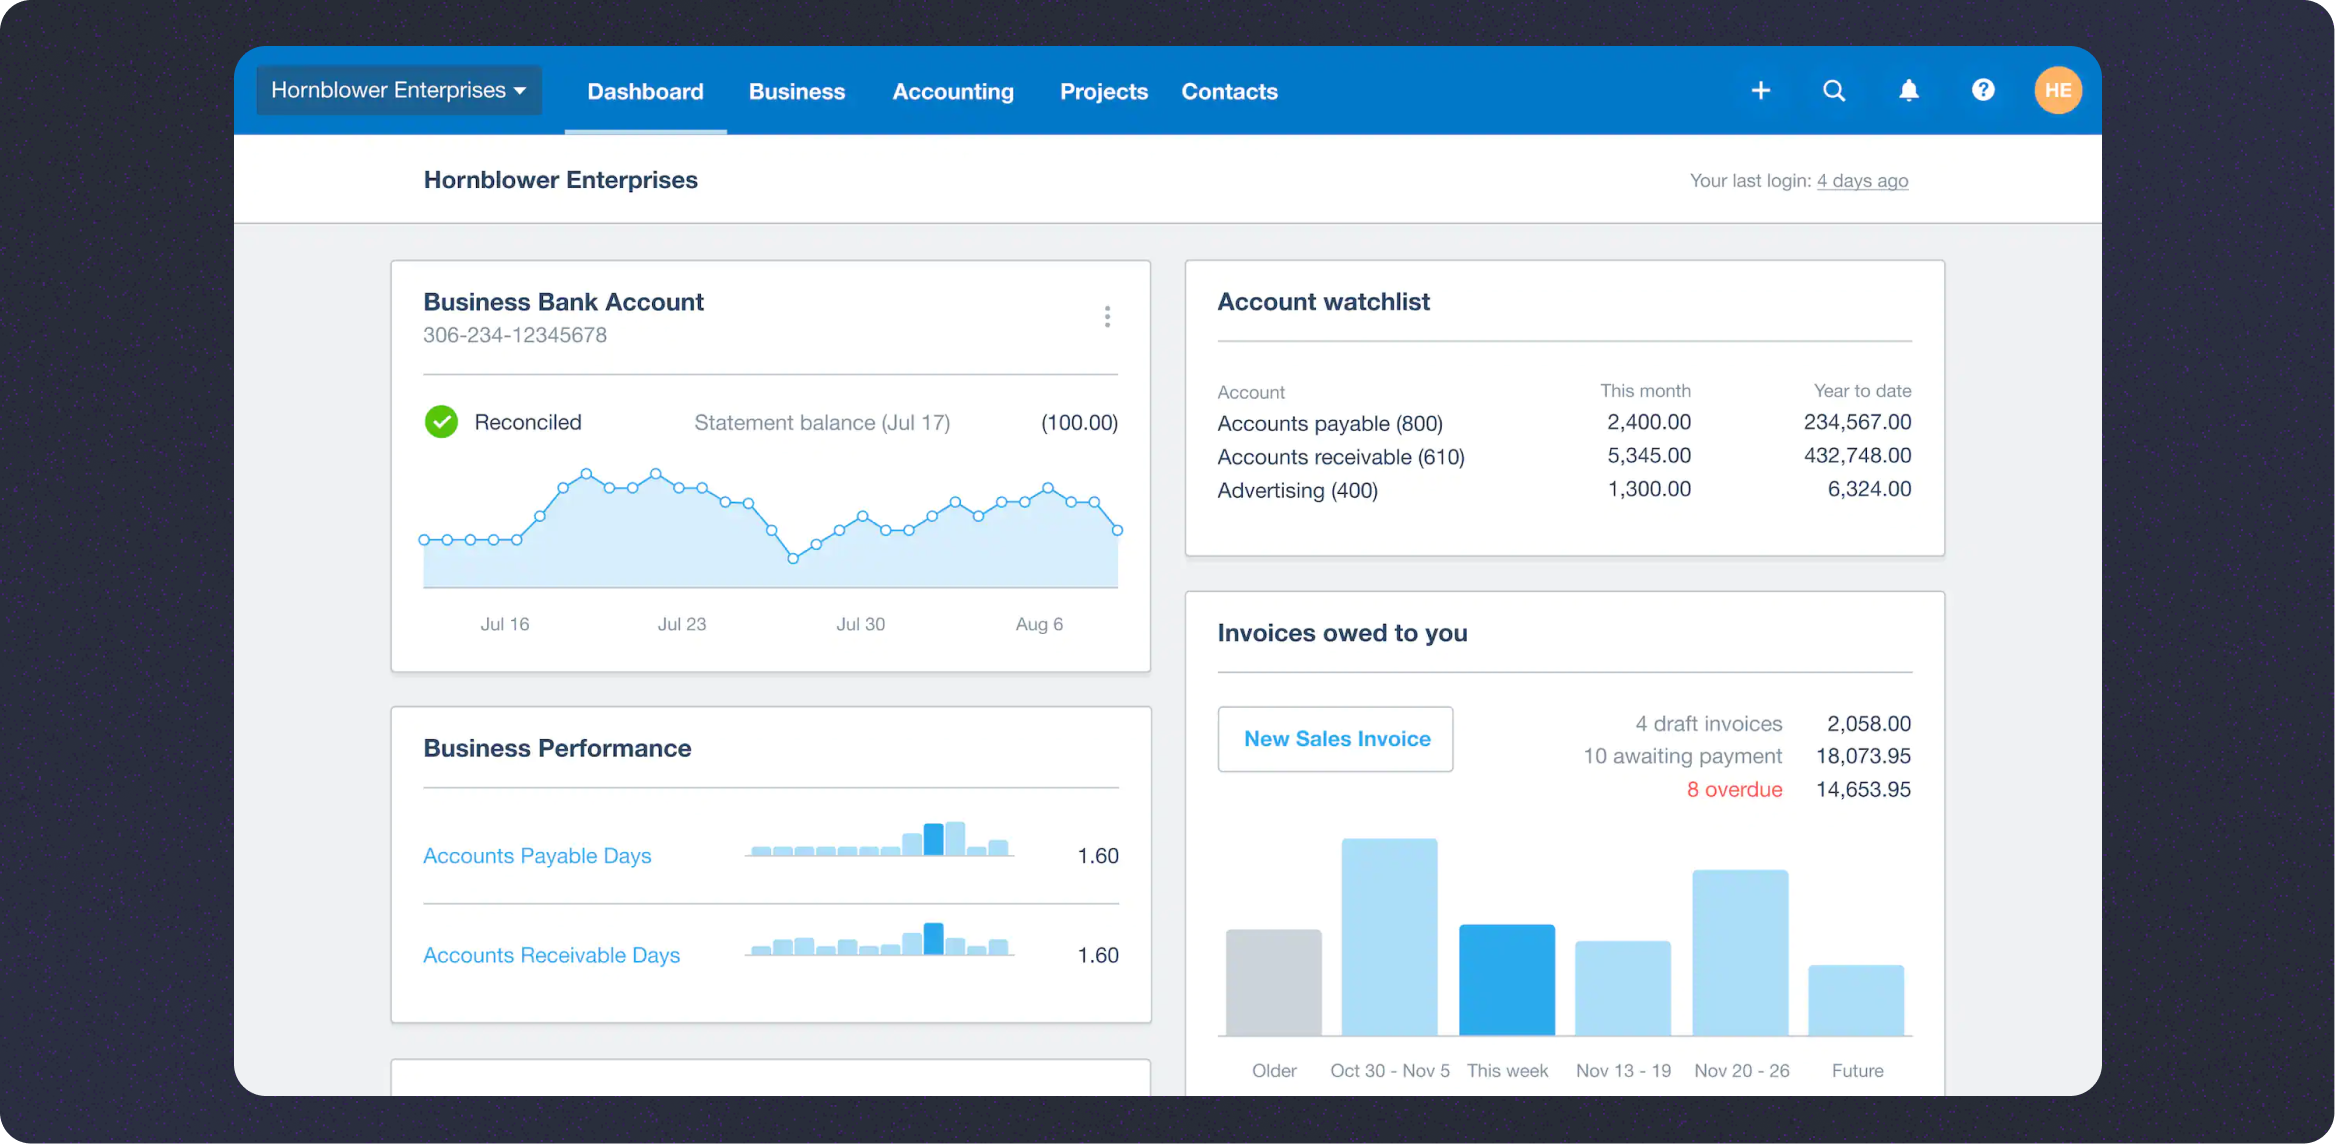The image size is (2335, 1144).
Task: Open notifications bell icon
Action: 1909,91
